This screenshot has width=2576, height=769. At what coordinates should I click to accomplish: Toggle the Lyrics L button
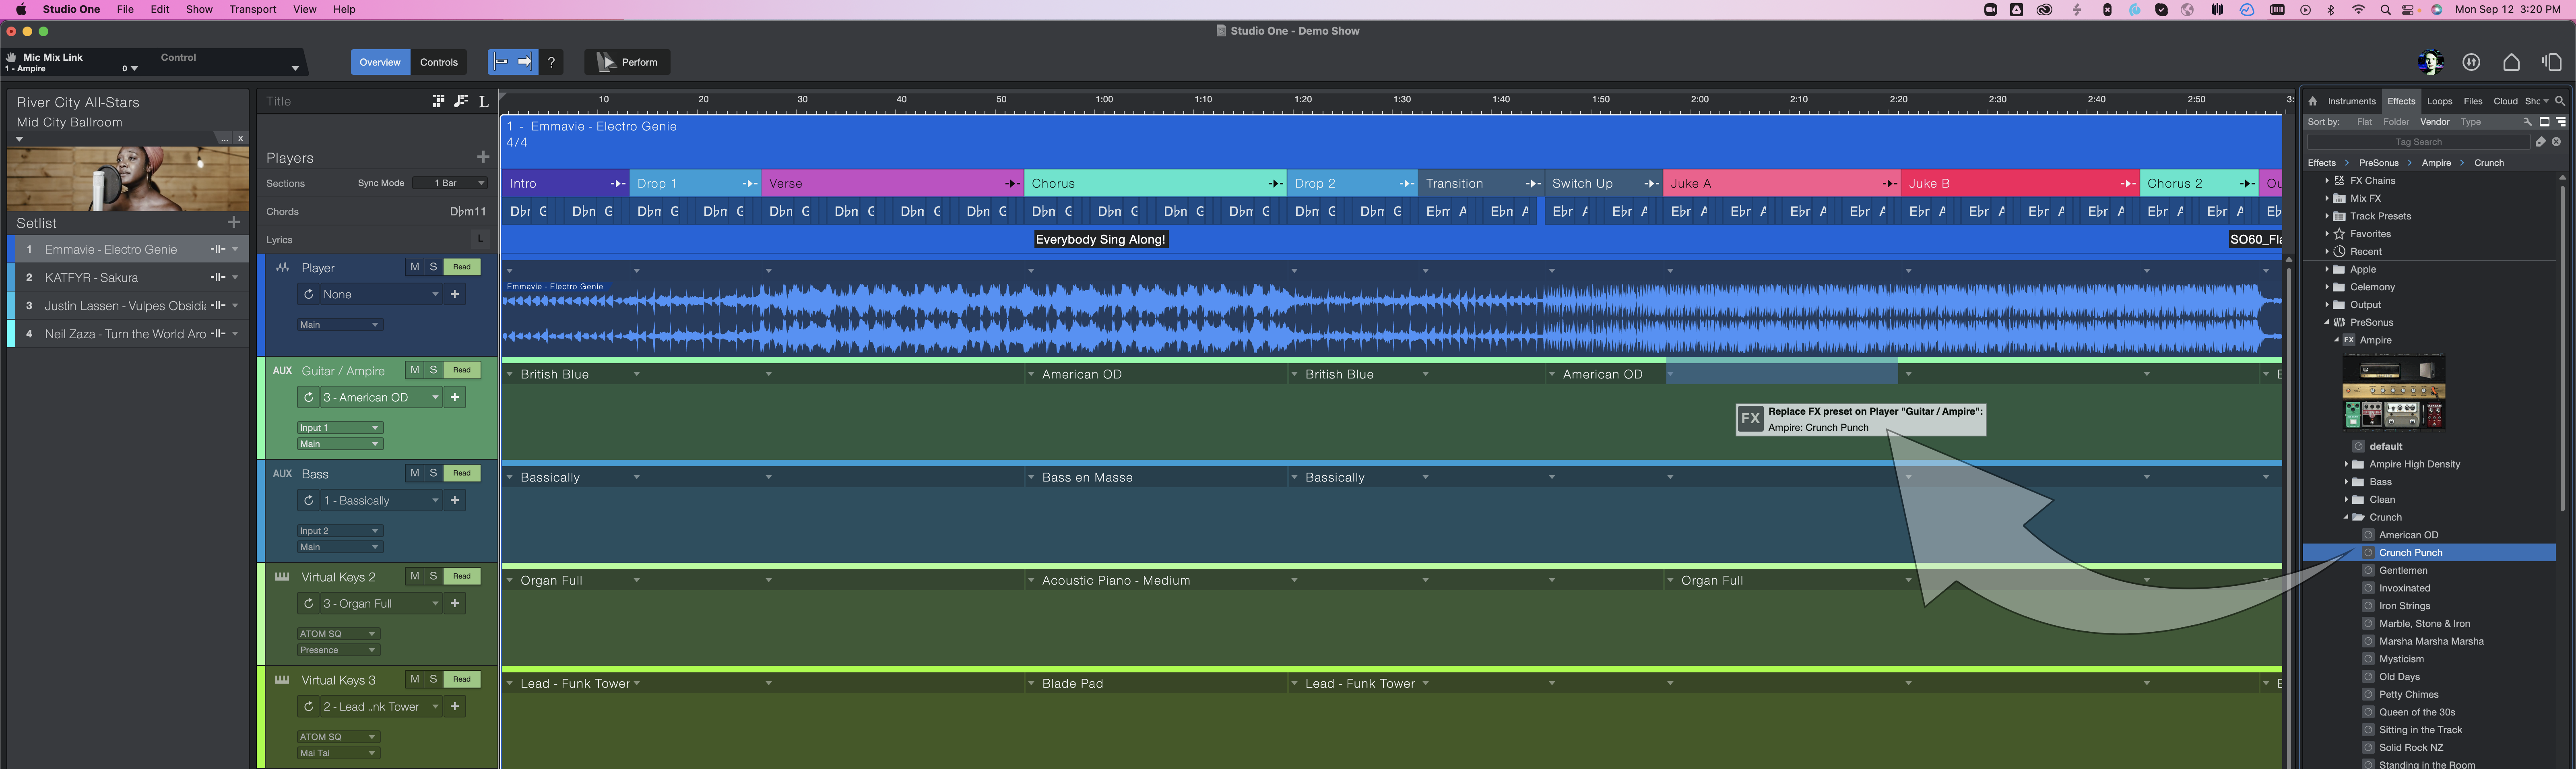pyautogui.click(x=480, y=239)
